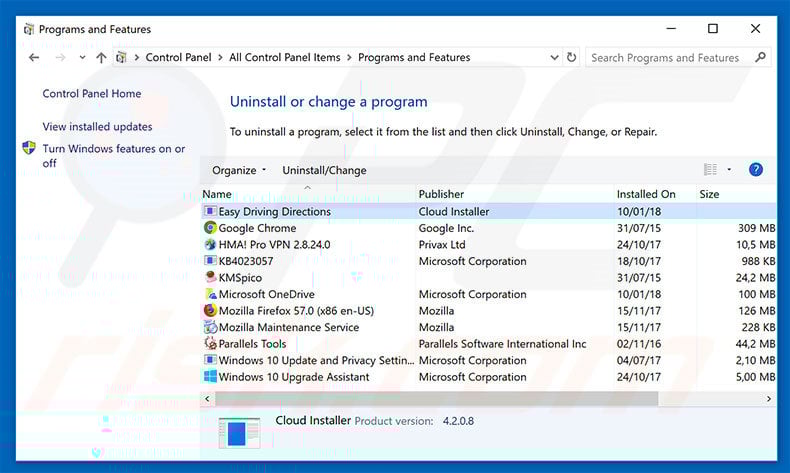790x473 pixels.
Task: Click All Control Panel Items breadcrumb
Action: (285, 57)
